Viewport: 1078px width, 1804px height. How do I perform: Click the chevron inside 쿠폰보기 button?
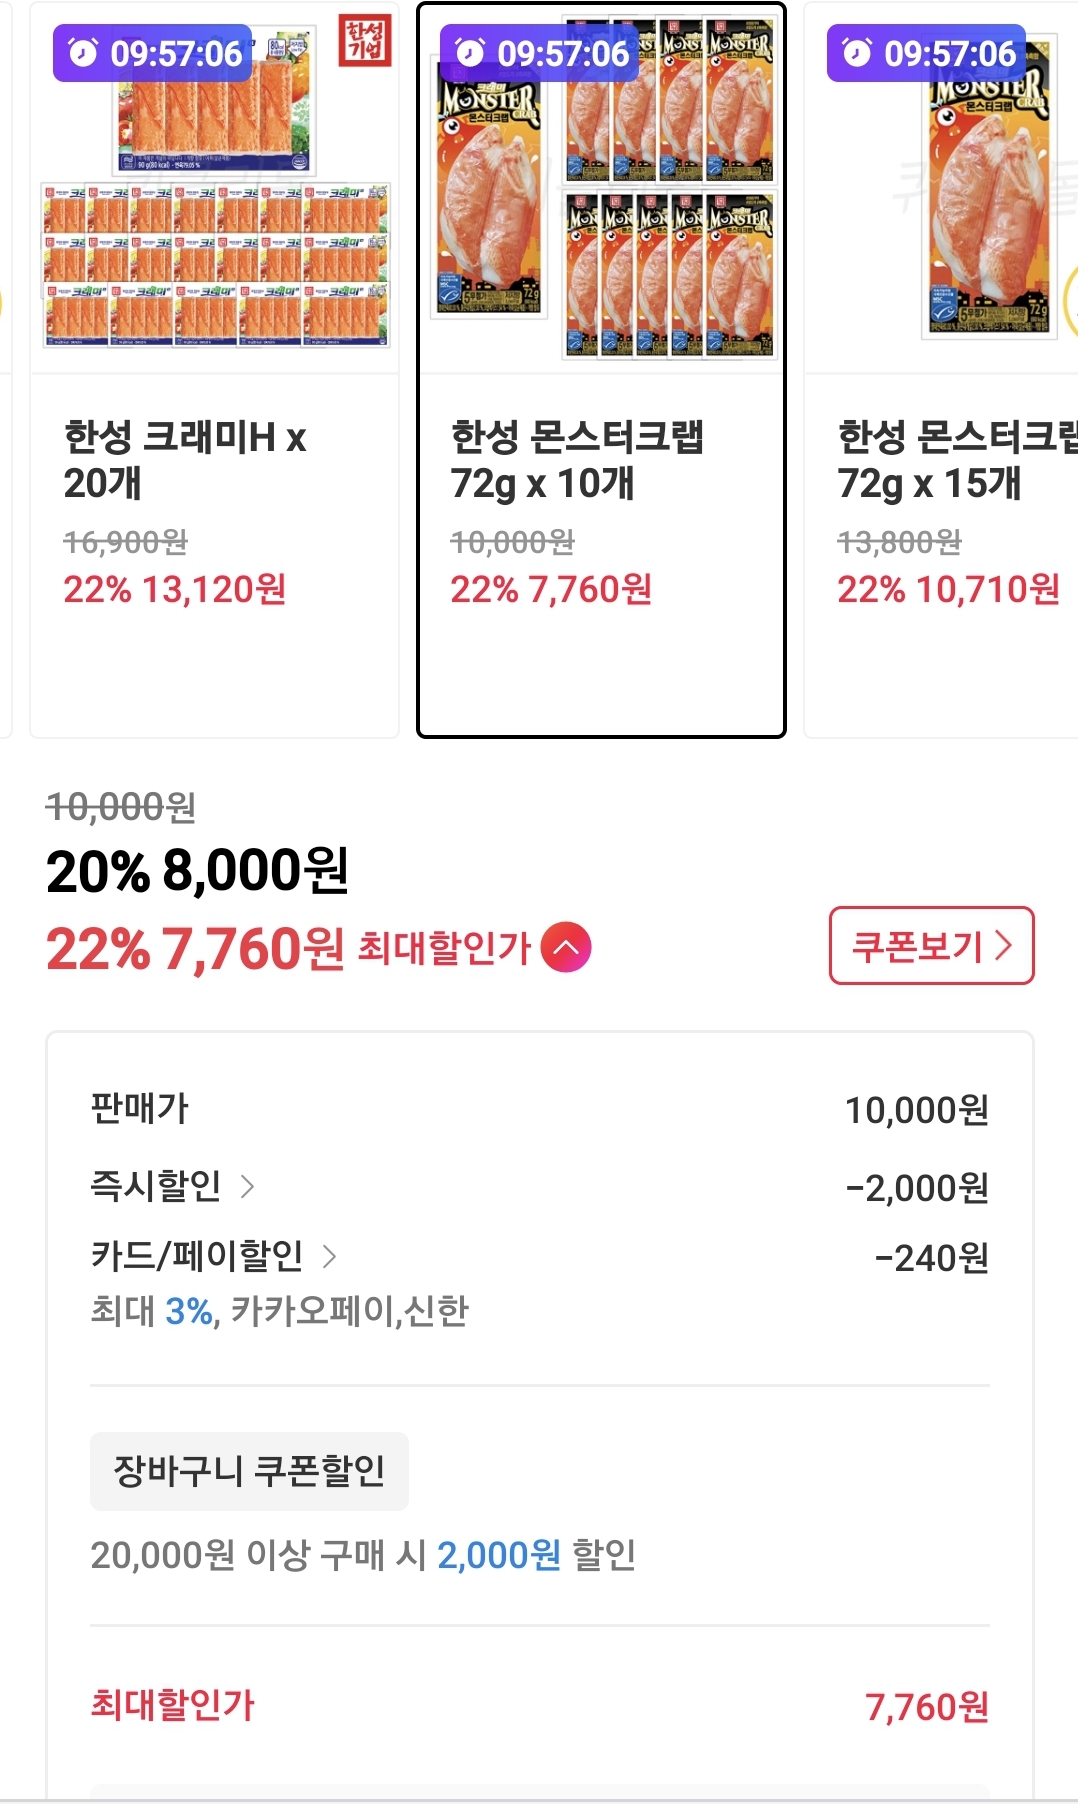(1003, 946)
